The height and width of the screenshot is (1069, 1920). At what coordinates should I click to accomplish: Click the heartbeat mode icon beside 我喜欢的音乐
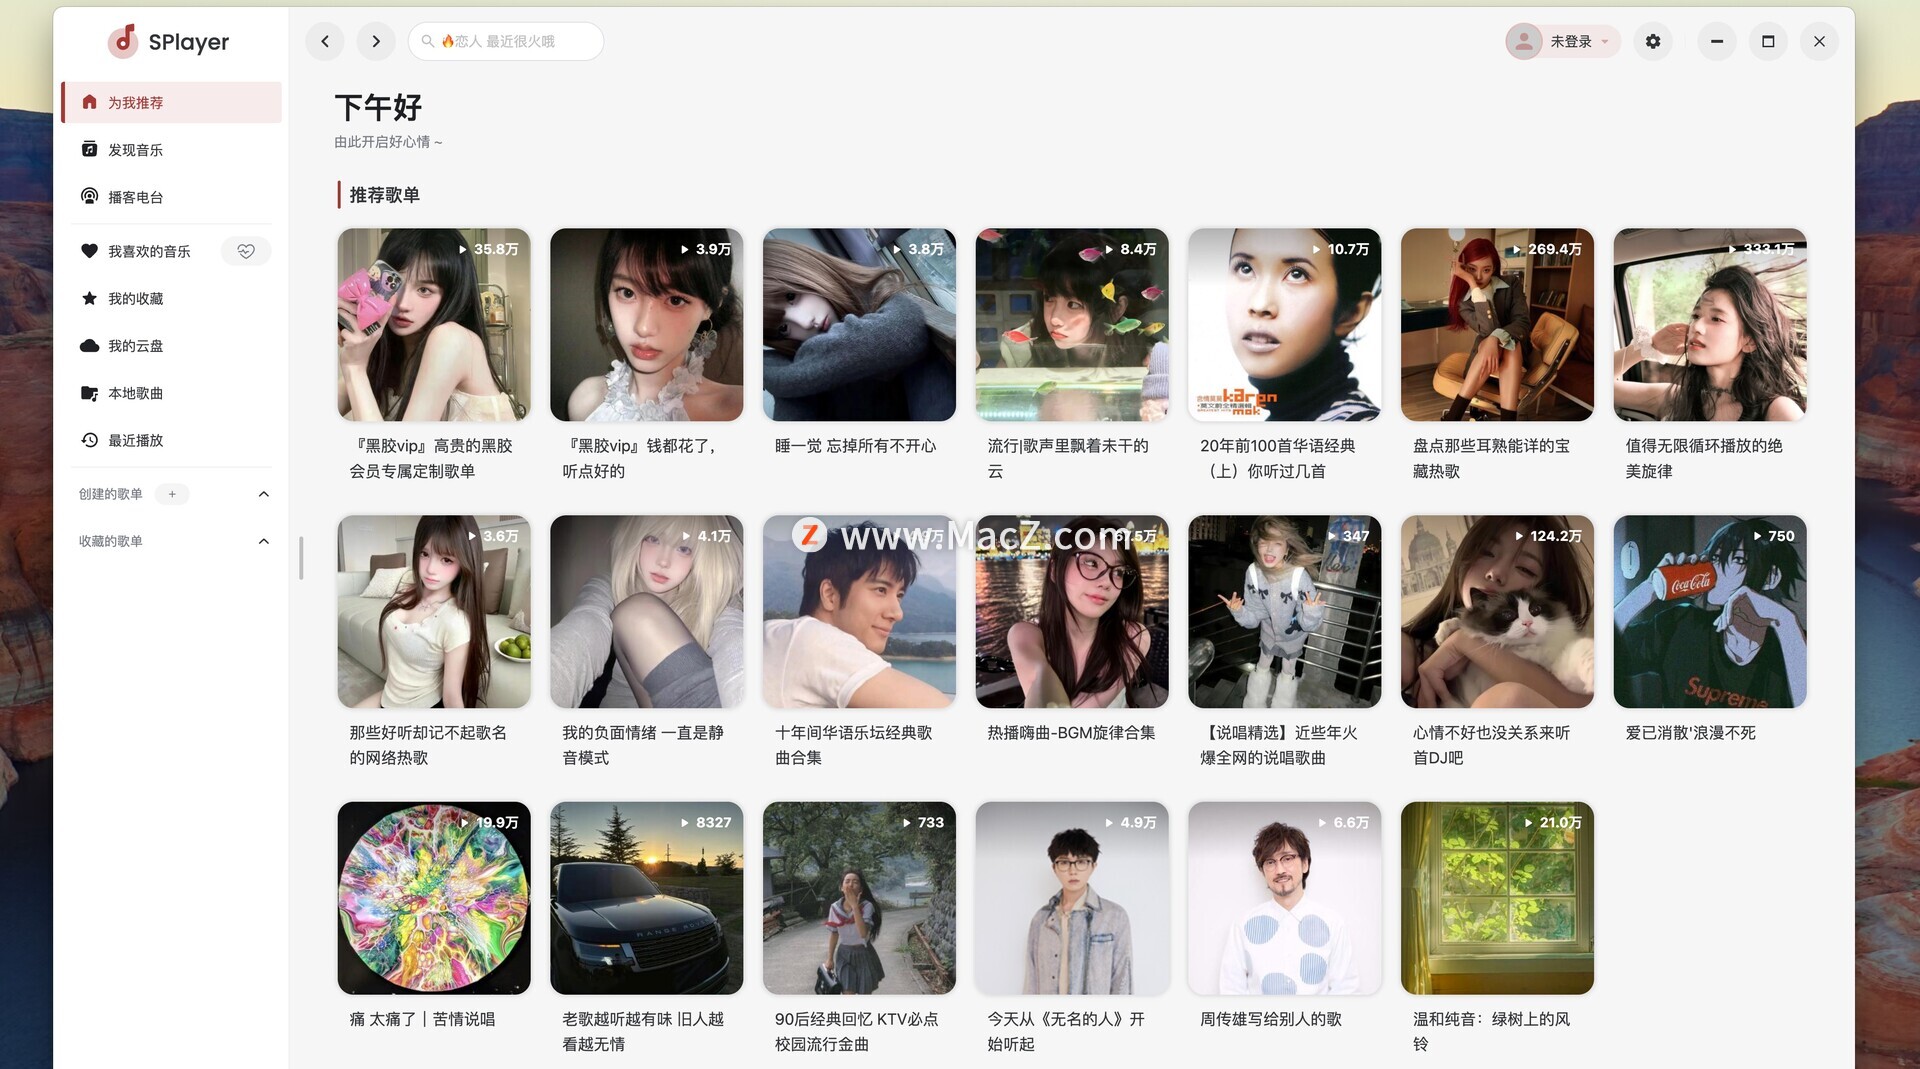pyautogui.click(x=246, y=251)
